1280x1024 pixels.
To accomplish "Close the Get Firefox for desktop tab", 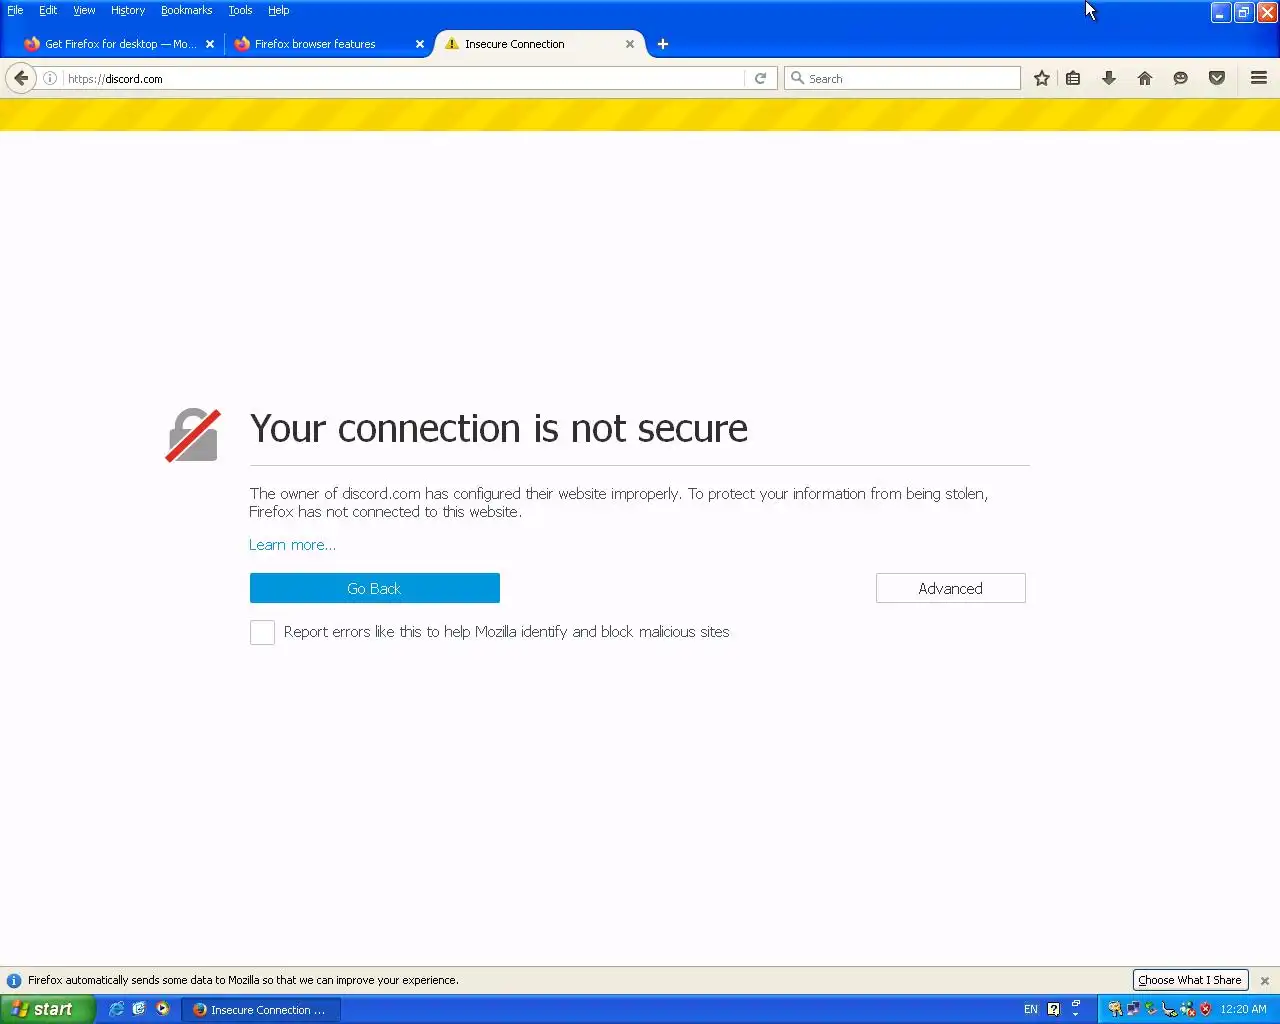I will coord(210,44).
